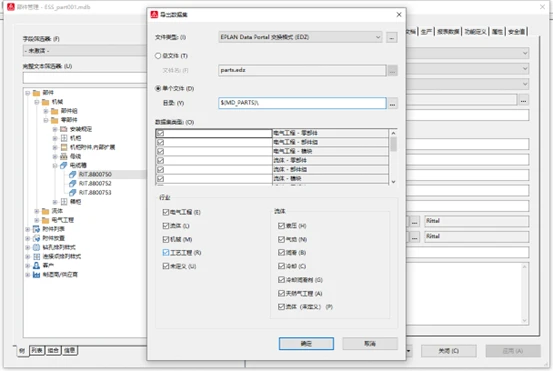Image resolution: width=553 pixels, height=371 pixels.
Task: Click the 制造商/供应商 factory icon
Action: [36, 274]
